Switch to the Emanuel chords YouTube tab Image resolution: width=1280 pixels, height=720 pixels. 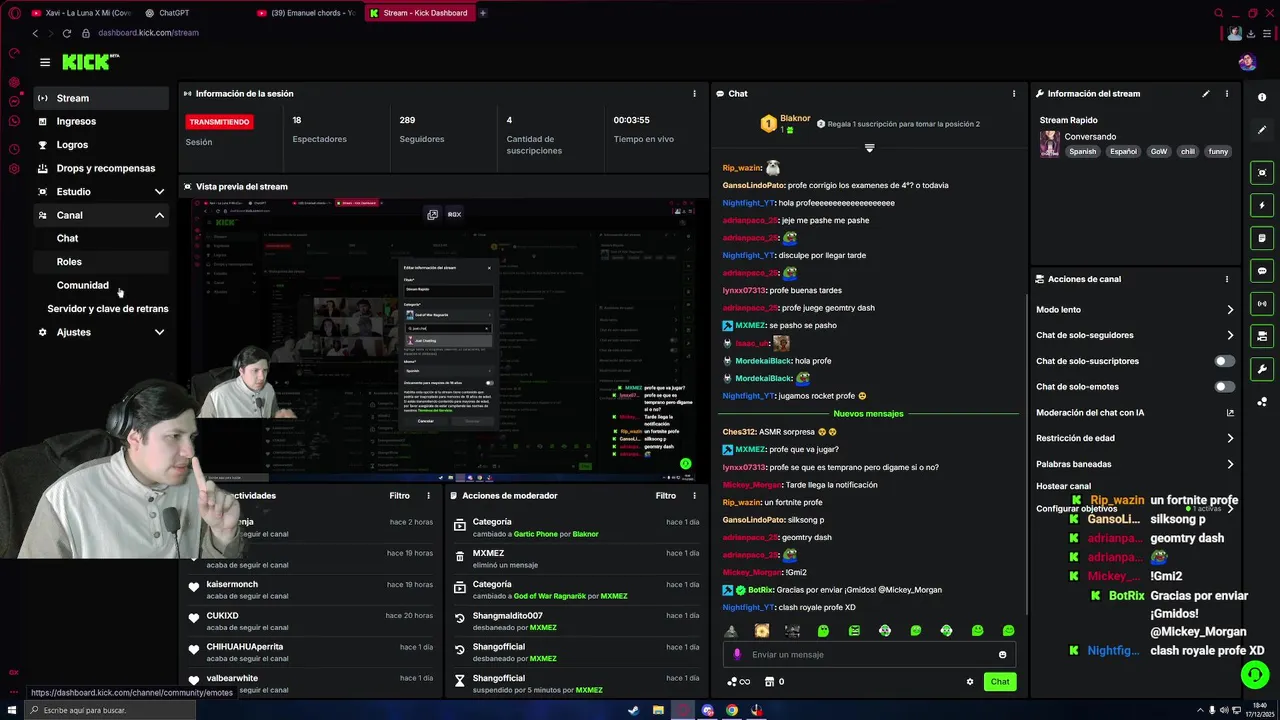[x=305, y=13]
